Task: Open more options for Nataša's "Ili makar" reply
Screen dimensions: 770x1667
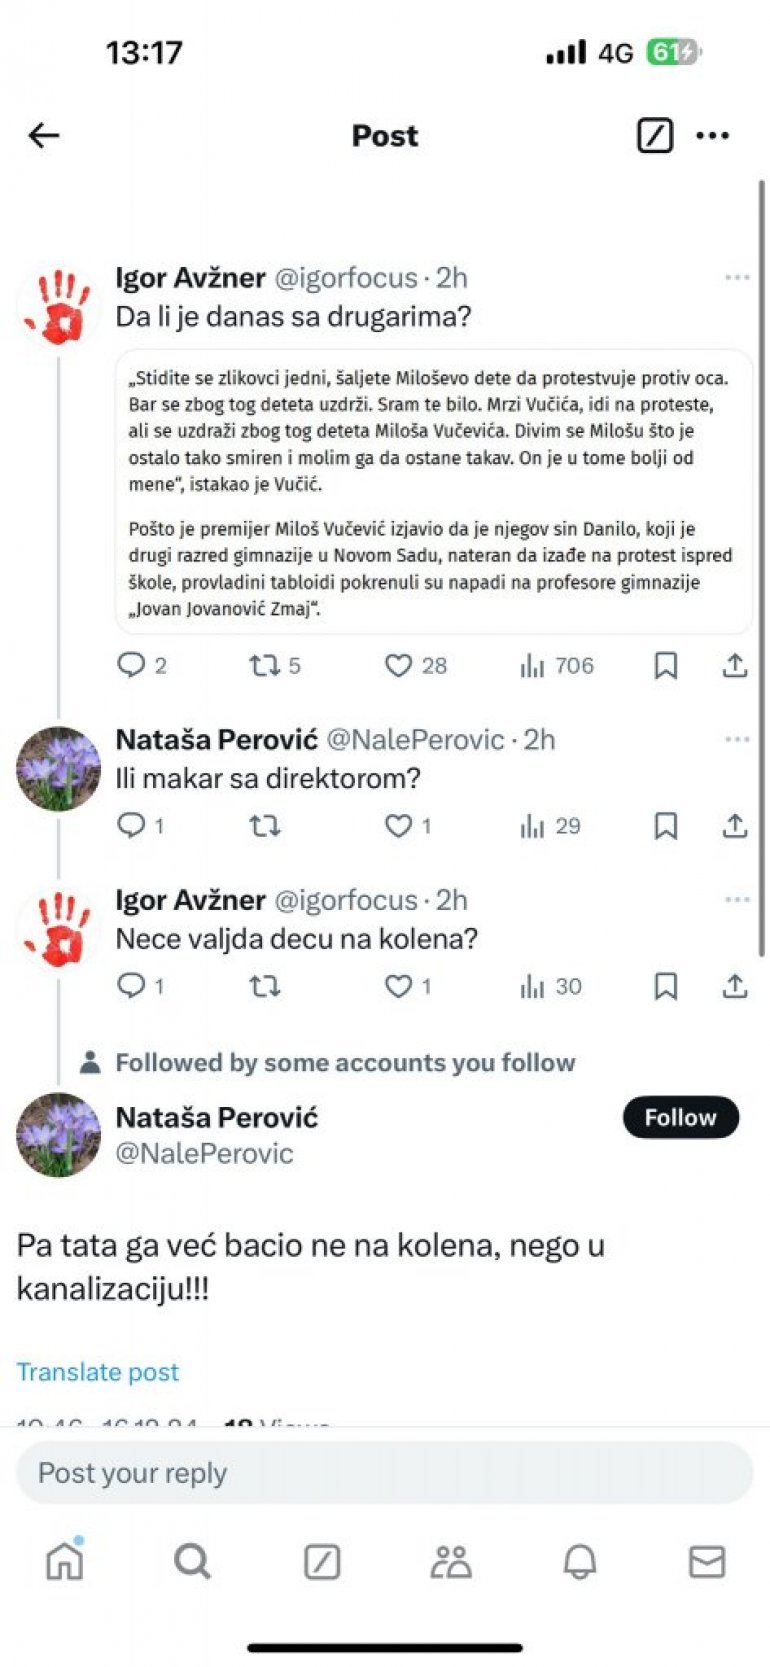Action: pyautogui.click(x=737, y=739)
